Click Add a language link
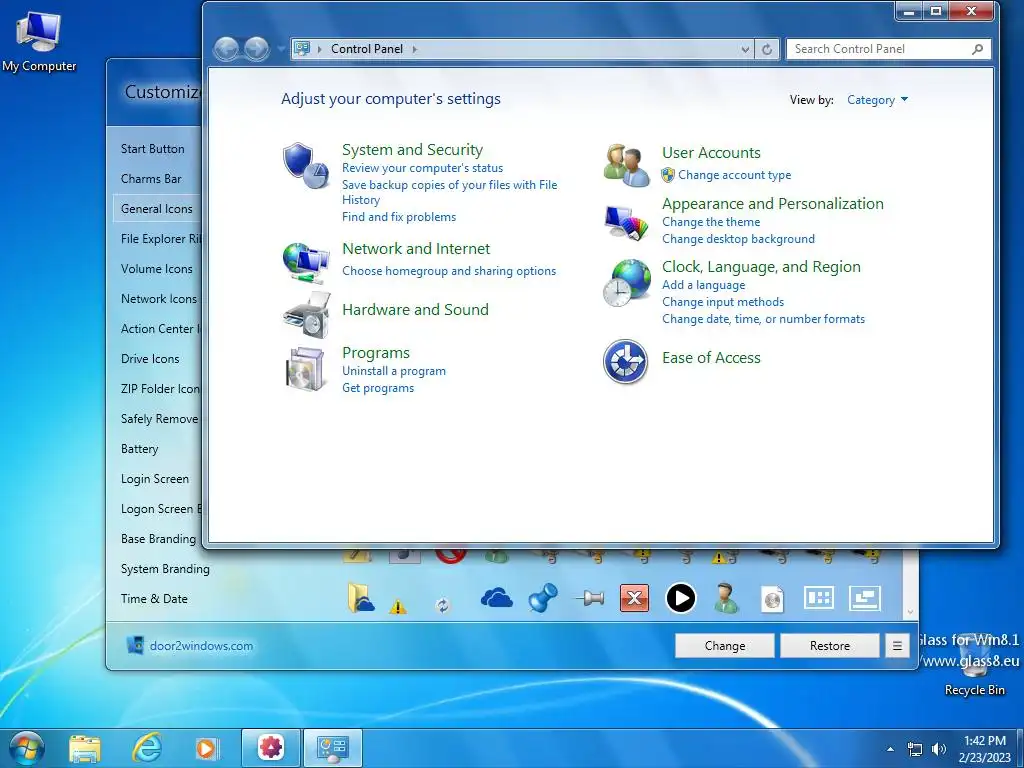The height and width of the screenshot is (768, 1024). pos(703,285)
